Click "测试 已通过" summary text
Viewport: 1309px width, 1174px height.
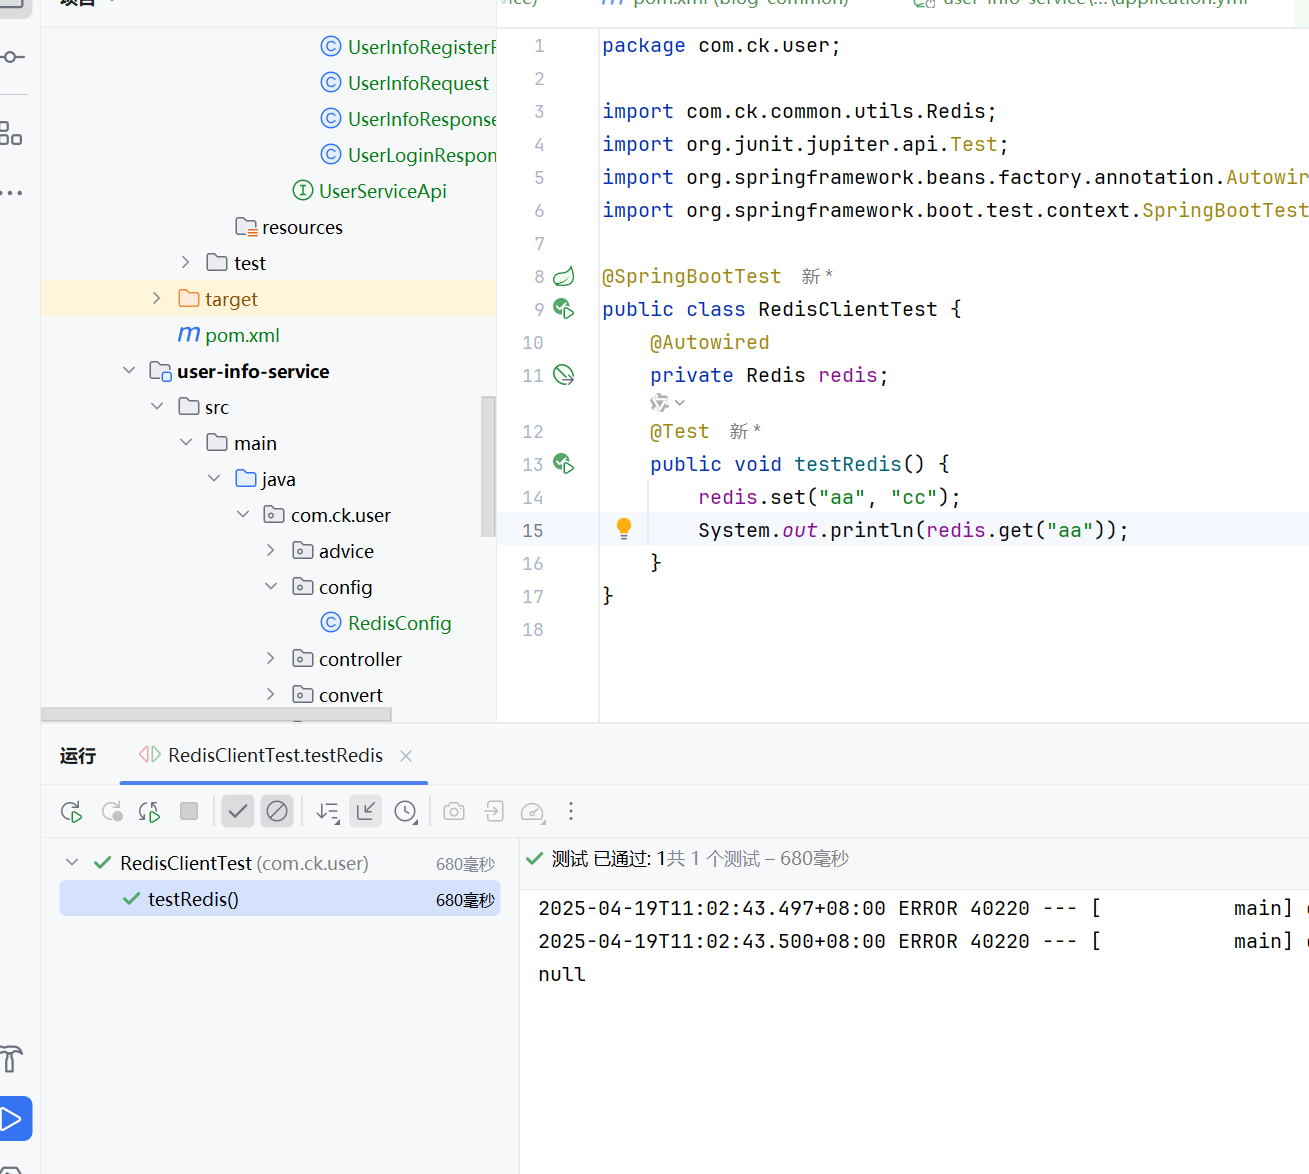point(601,859)
